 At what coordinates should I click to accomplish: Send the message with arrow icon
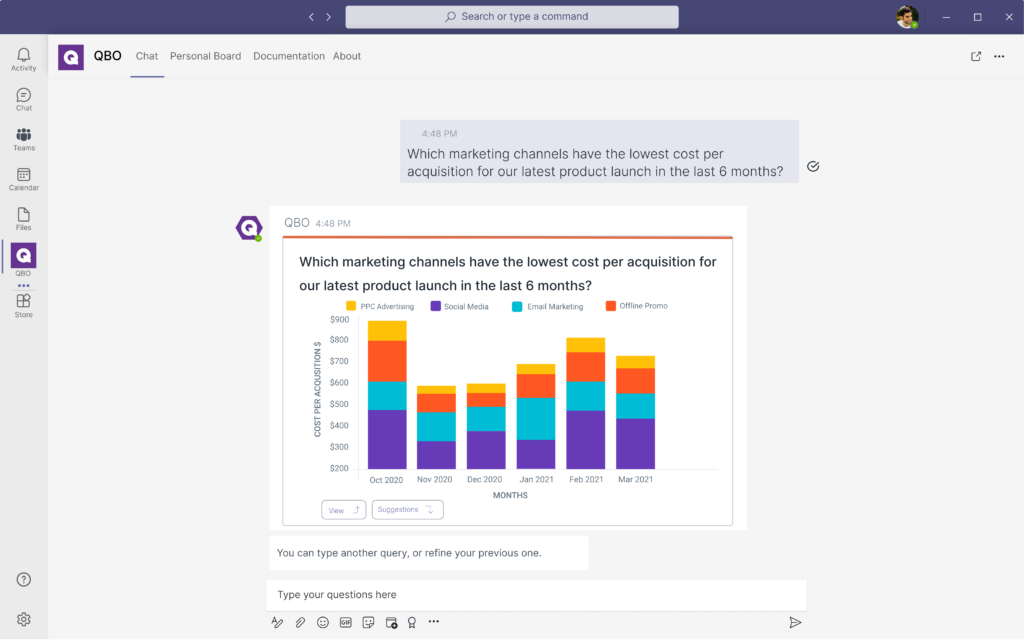[795, 622]
